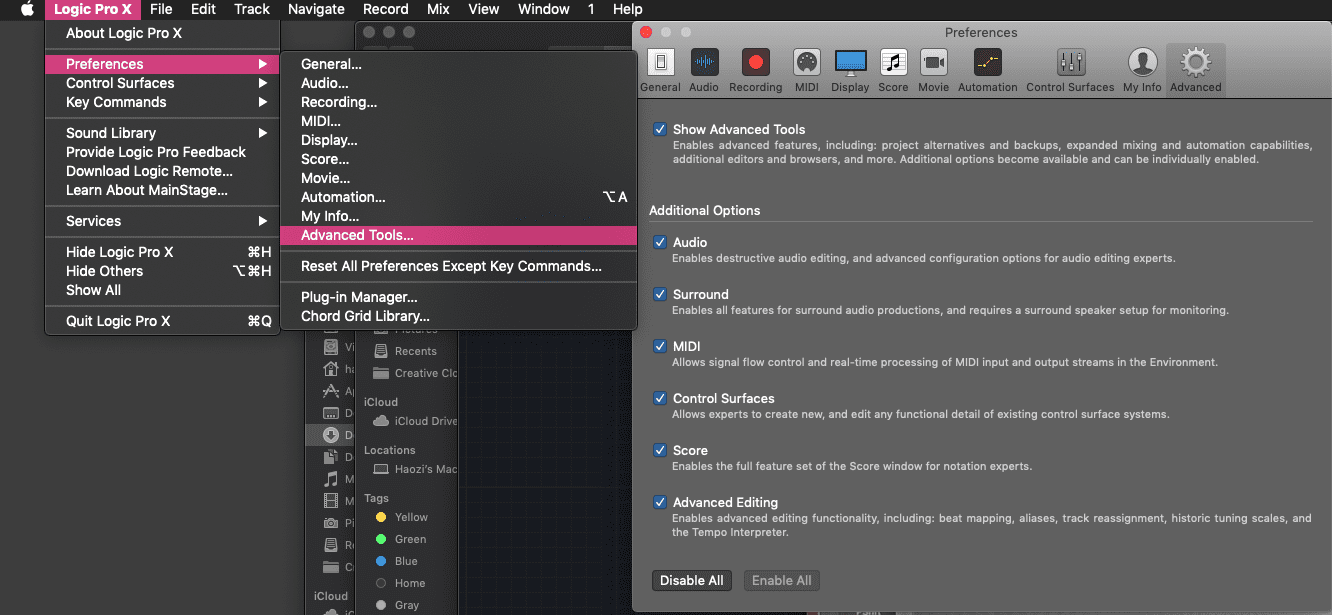Toggle the Surround checkbox
The height and width of the screenshot is (615, 1332).
tap(660, 294)
